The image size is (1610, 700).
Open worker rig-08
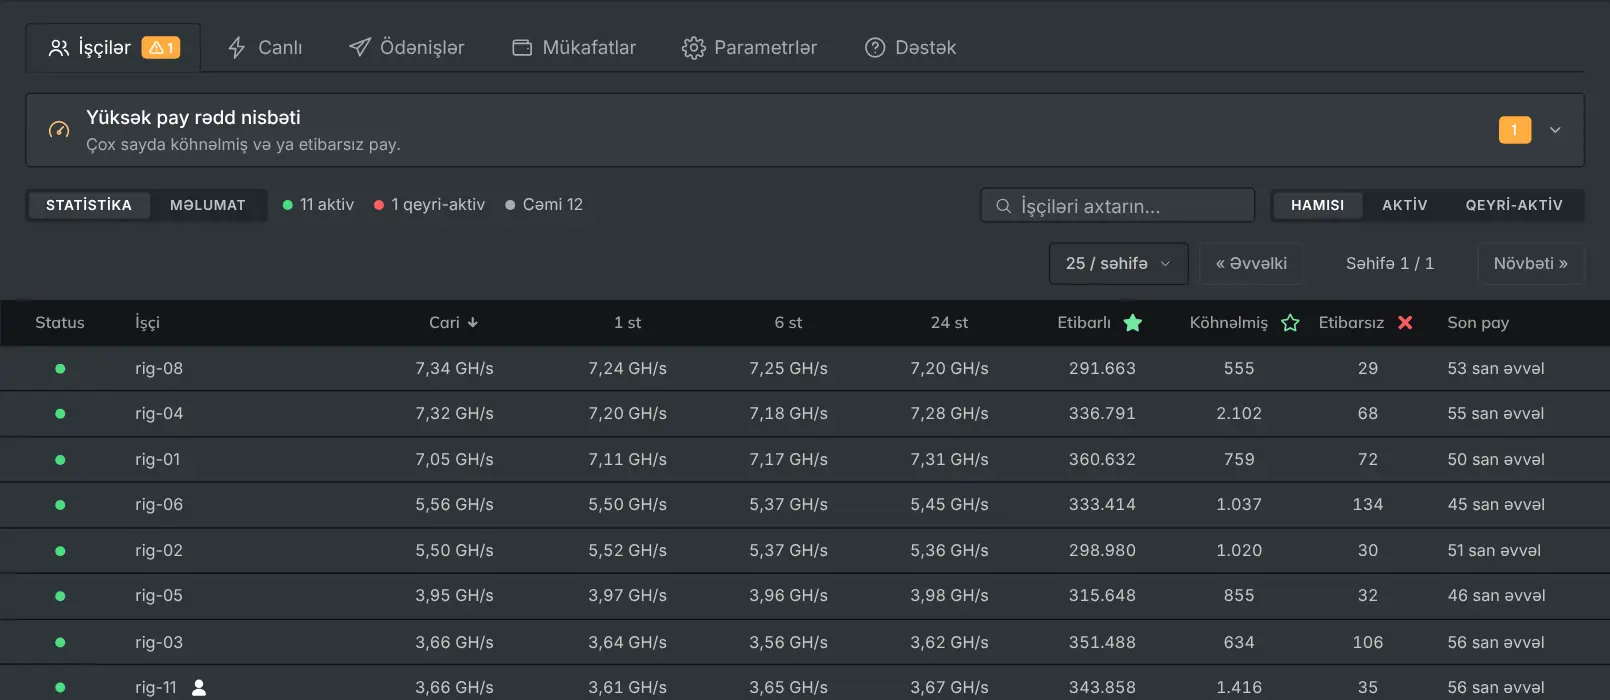click(x=159, y=369)
